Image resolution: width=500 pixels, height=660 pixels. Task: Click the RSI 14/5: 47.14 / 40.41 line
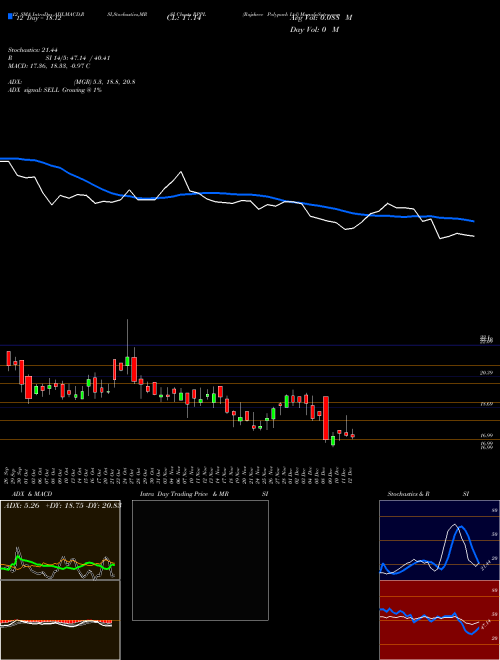click(x=59, y=58)
